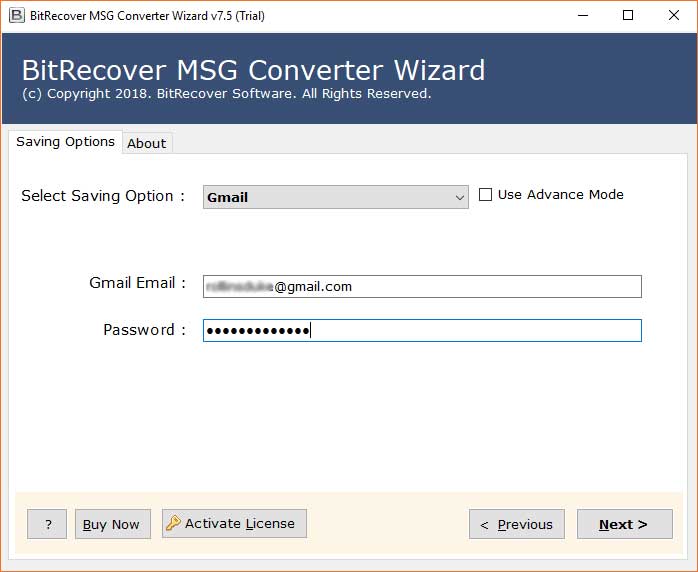Focus the Gmail Email input field
698x572 pixels.
[x=422, y=286]
